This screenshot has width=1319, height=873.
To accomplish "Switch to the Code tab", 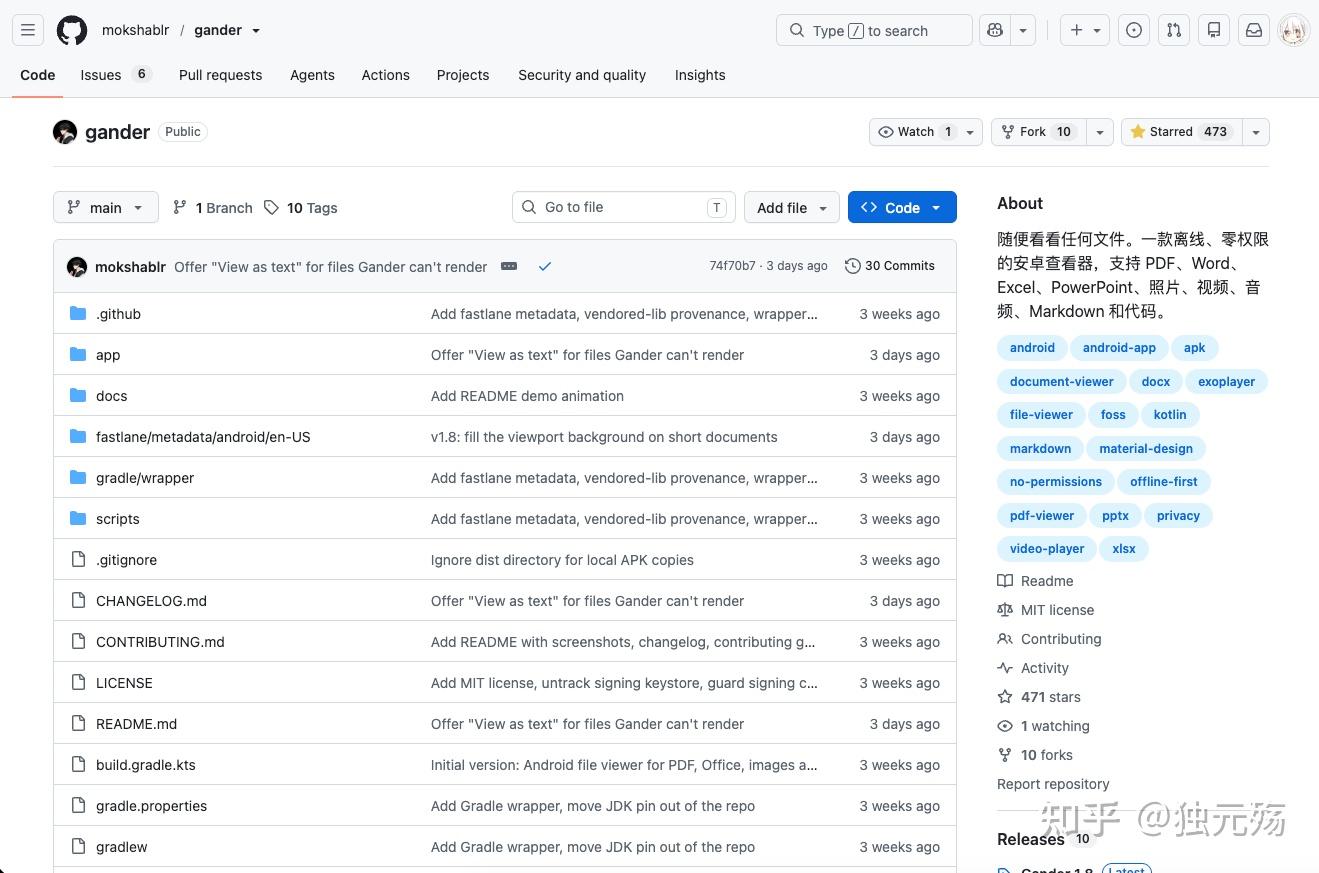I will pyautogui.click(x=38, y=75).
